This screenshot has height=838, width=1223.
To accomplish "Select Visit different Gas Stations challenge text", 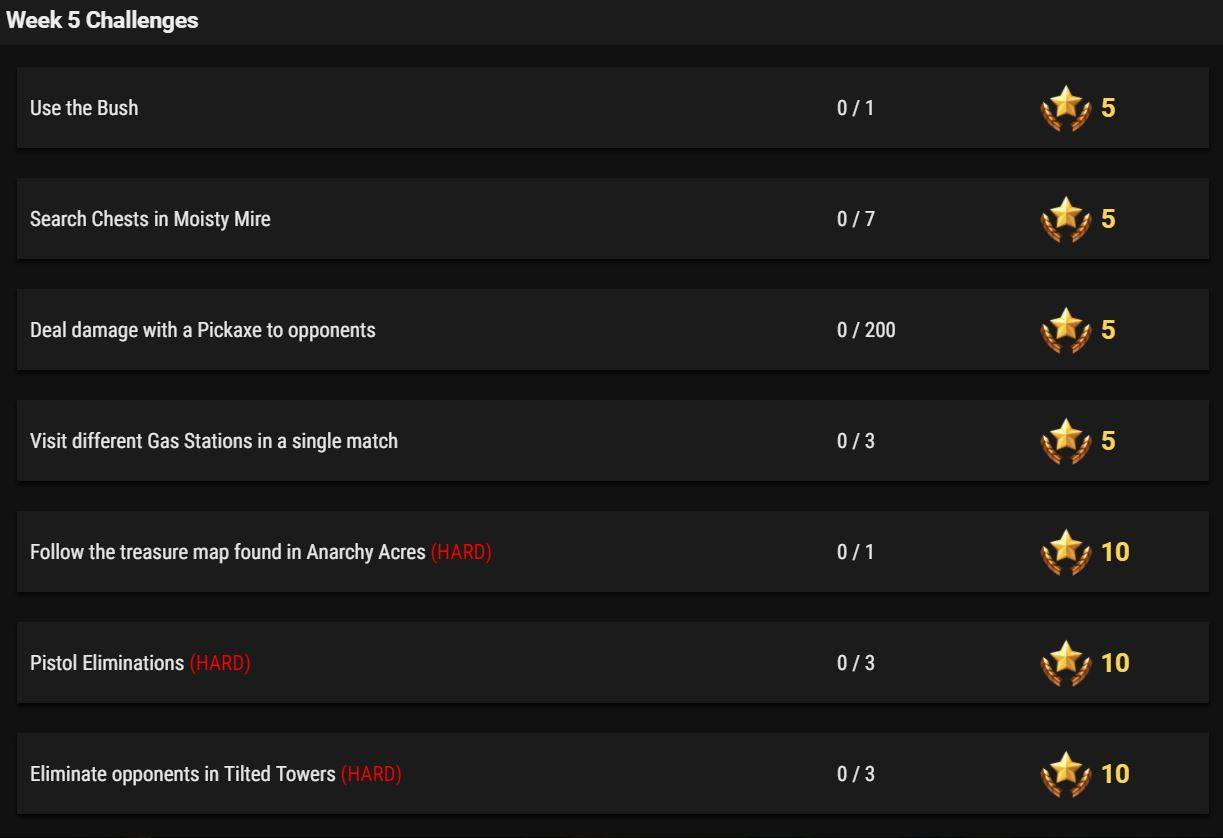I will point(214,441).
